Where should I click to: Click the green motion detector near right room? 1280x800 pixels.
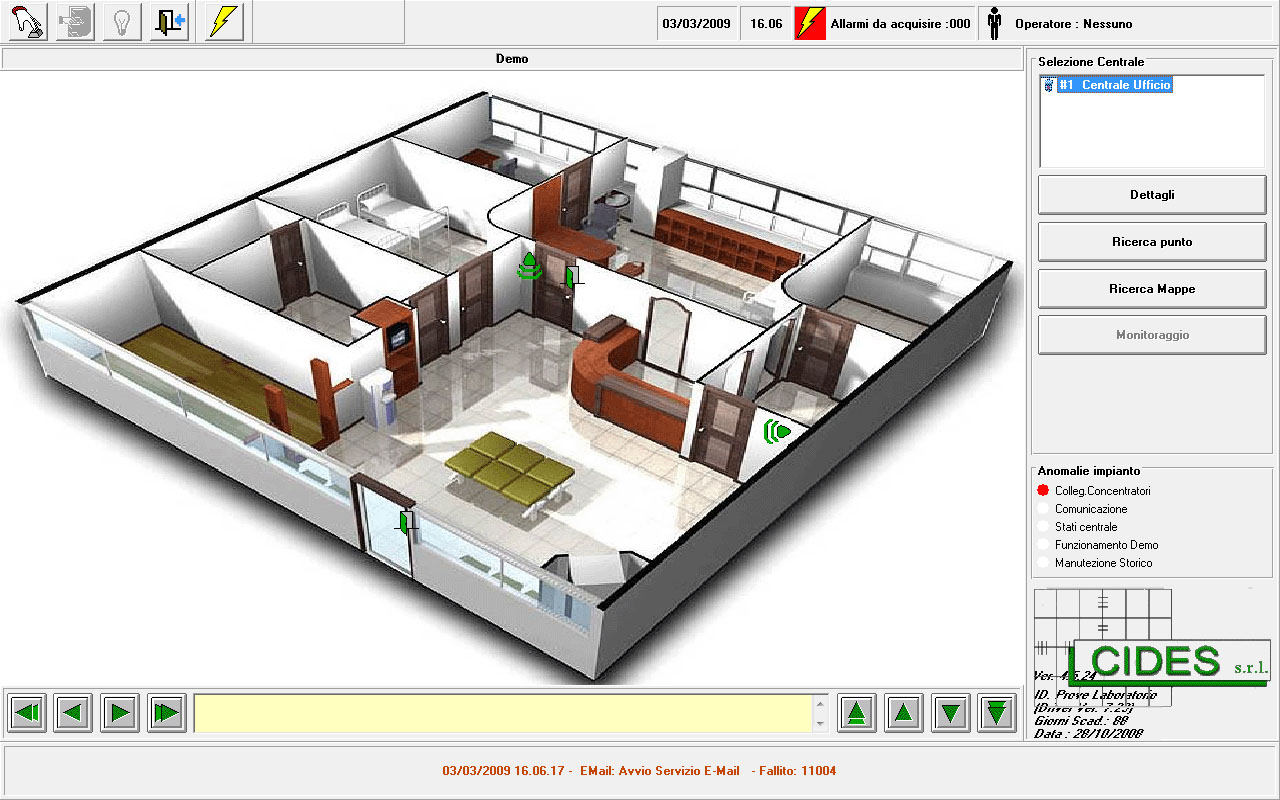pyautogui.click(x=777, y=431)
